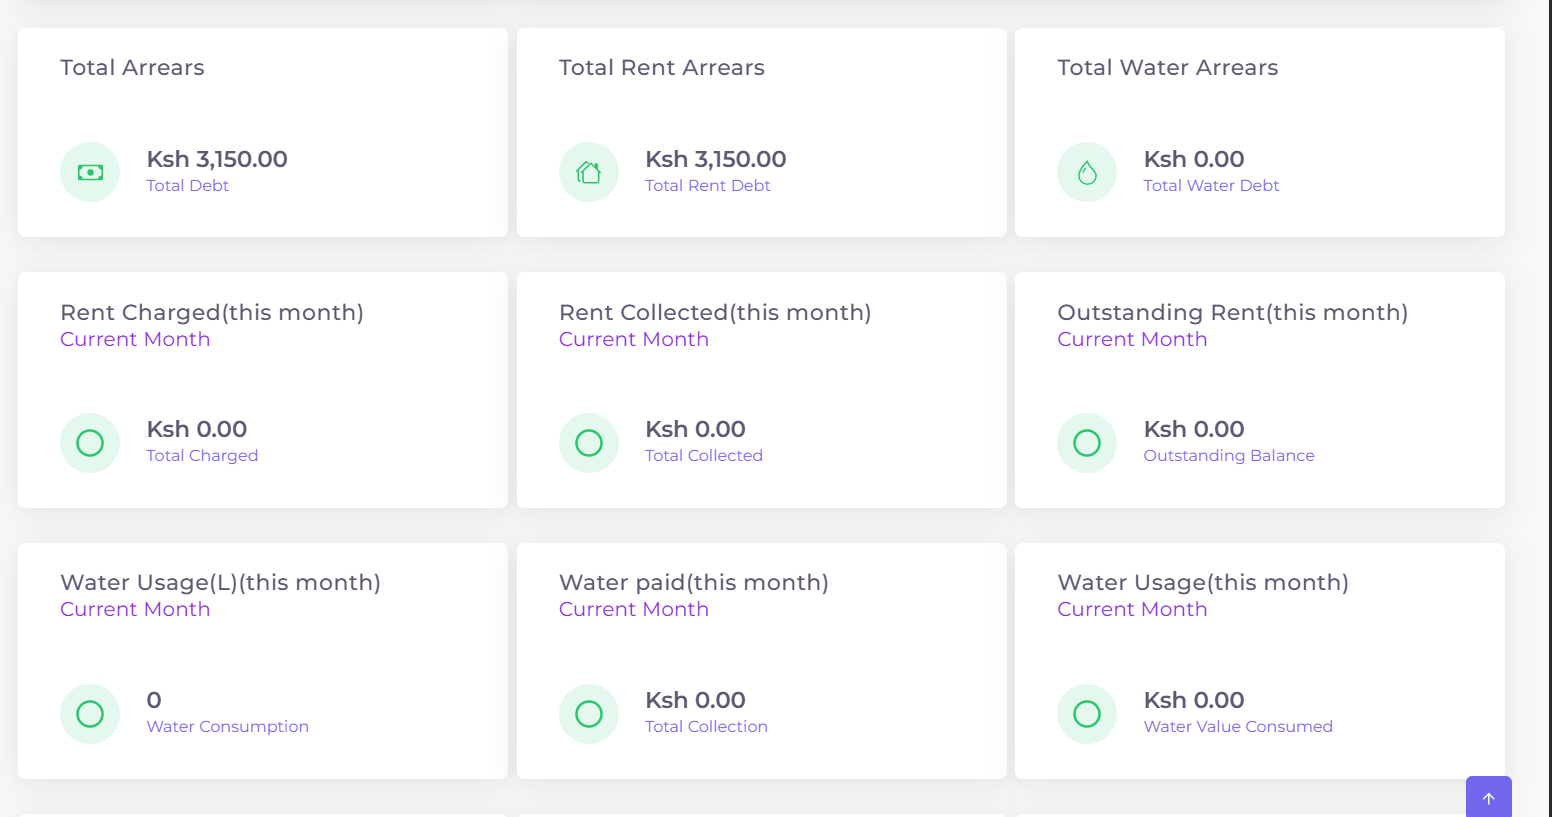Click the circle icon on Outstanding Rent card
This screenshot has width=1552, height=817.
pos(1086,442)
